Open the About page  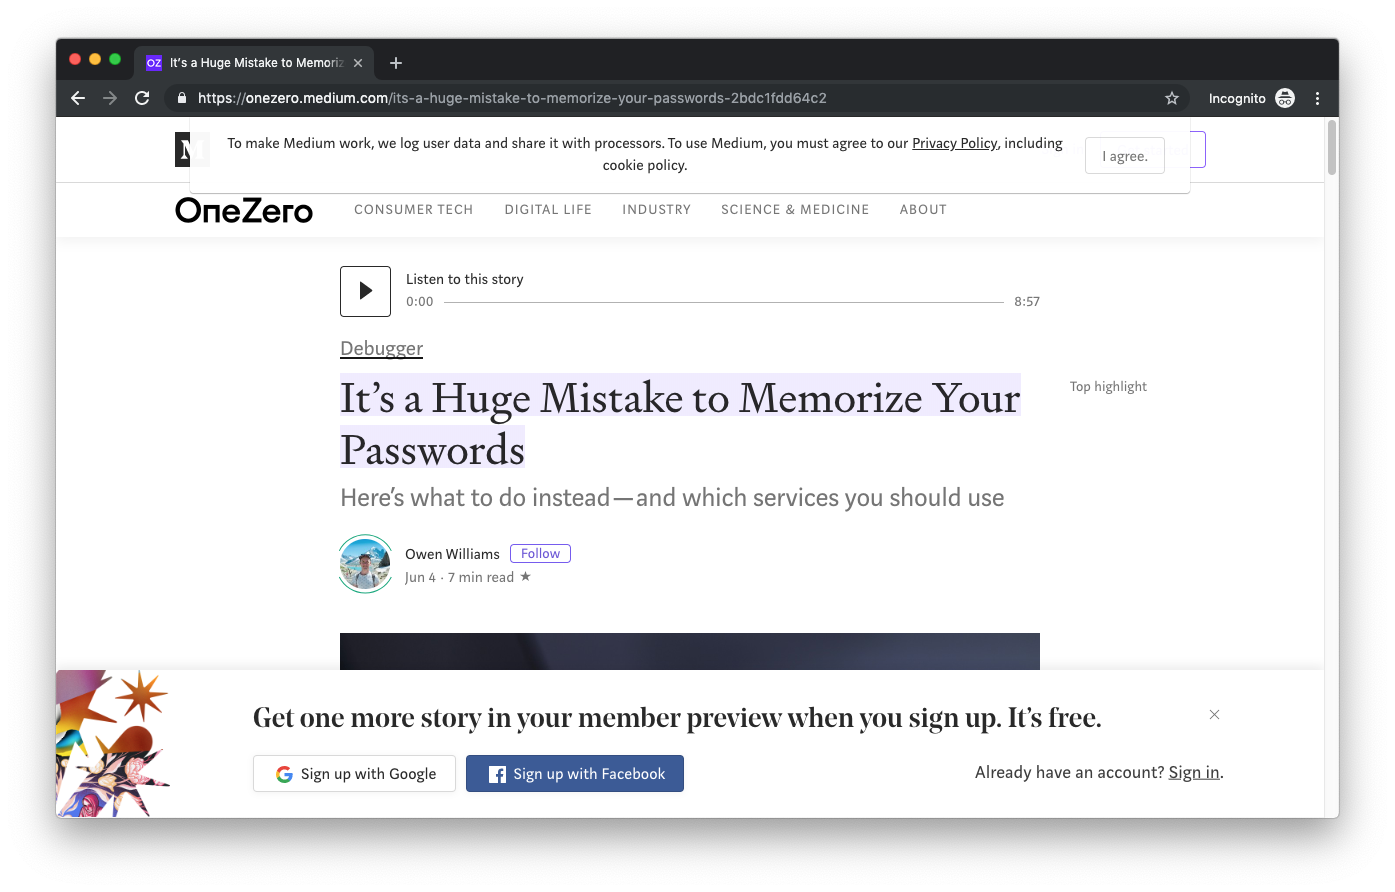923,210
